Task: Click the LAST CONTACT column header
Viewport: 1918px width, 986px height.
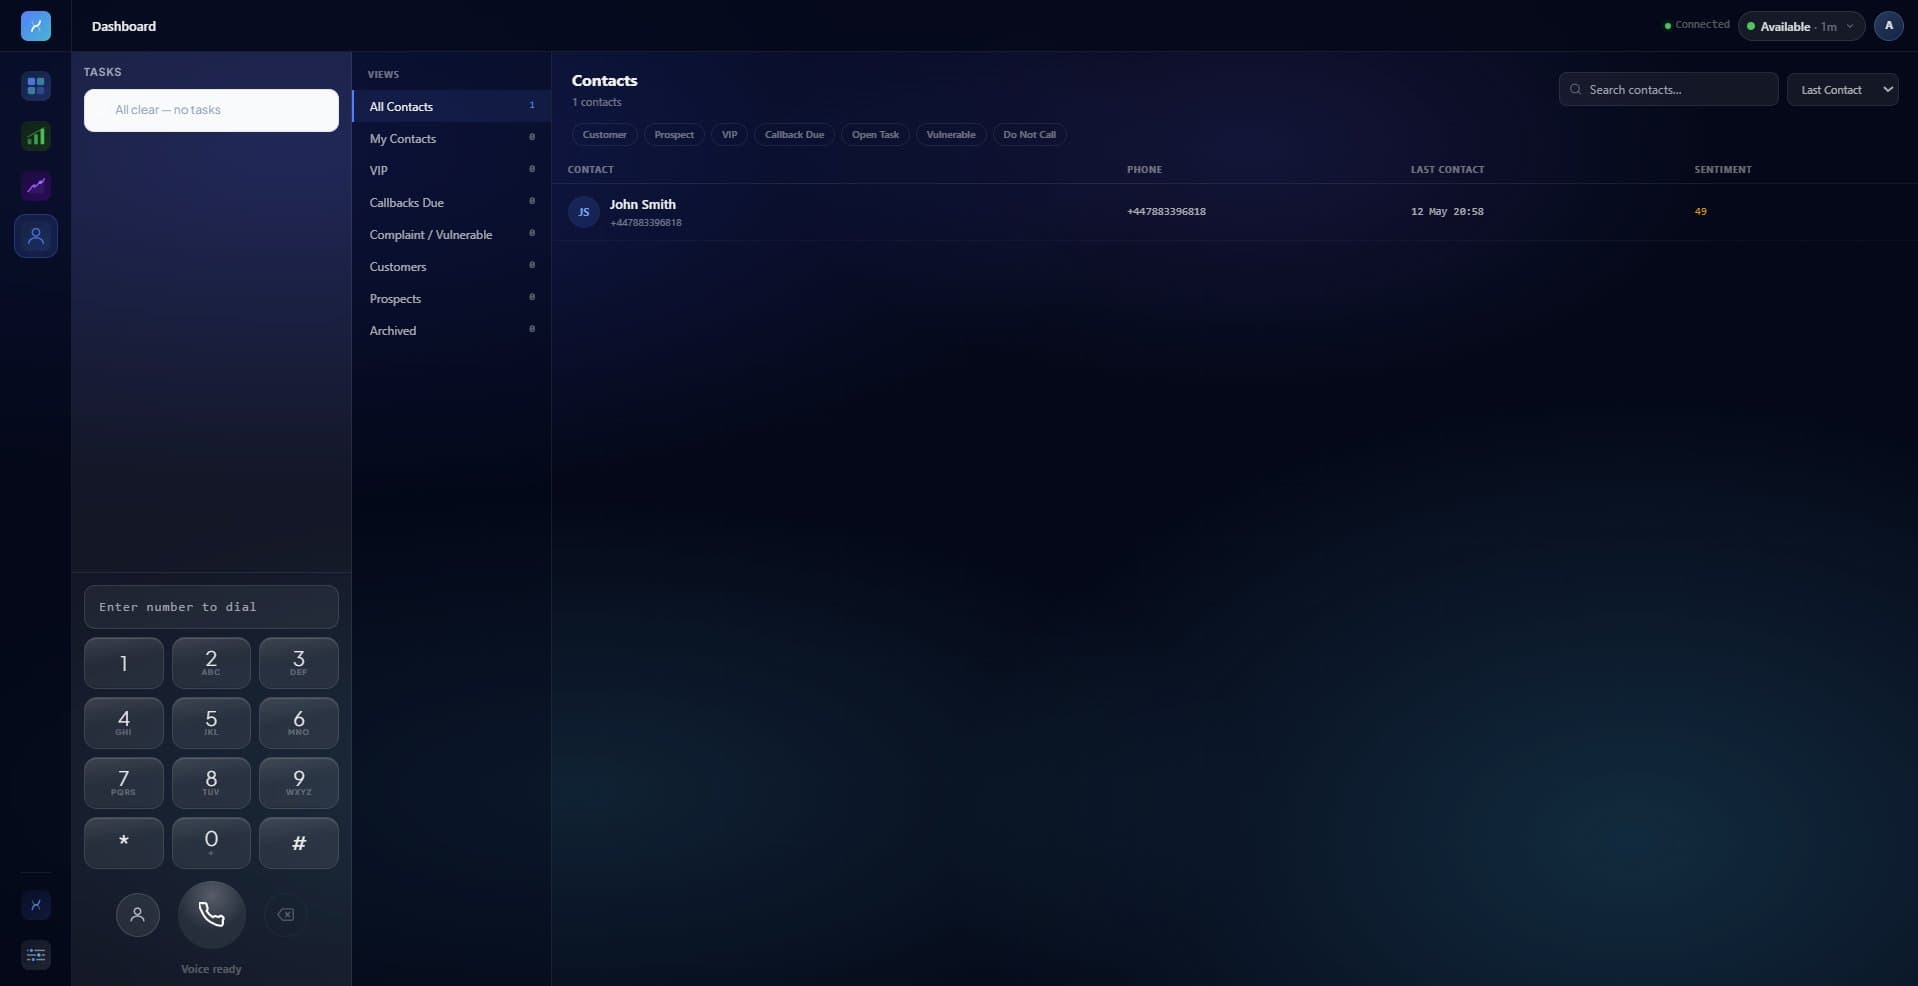Action: pos(1447,170)
